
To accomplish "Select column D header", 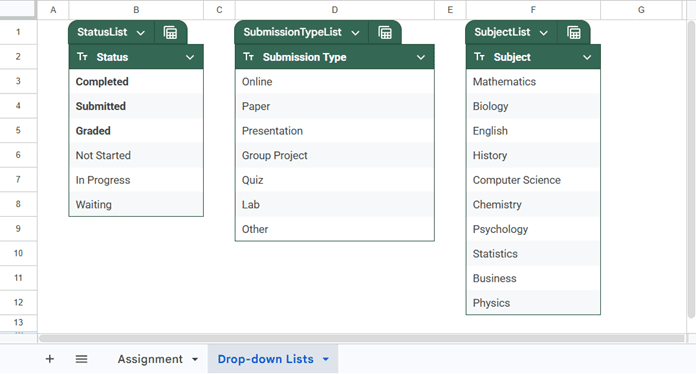I will click(335, 10).
